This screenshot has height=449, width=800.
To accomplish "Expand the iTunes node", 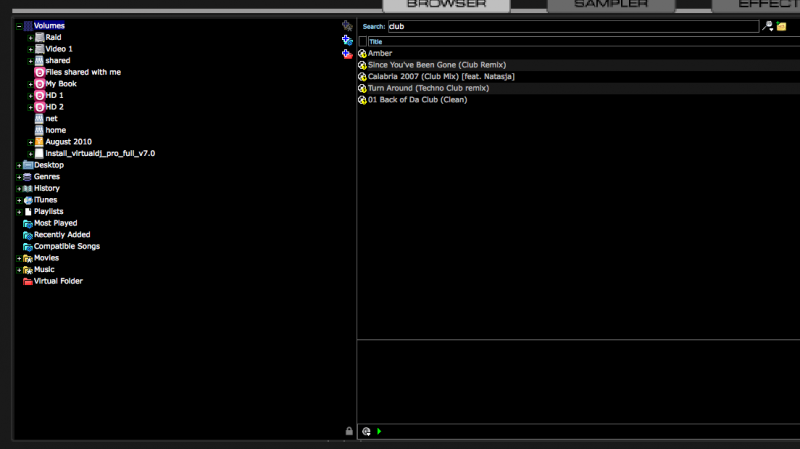I will (19, 201).
